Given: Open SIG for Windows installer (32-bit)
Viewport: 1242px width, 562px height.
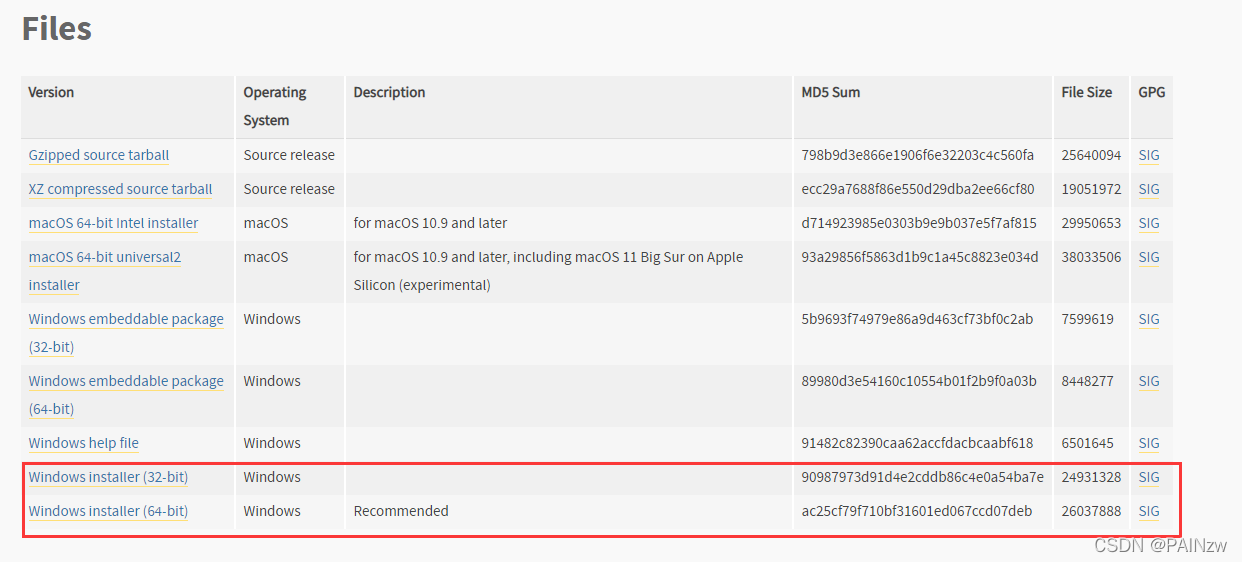Looking at the screenshot, I should [1149, 477].
